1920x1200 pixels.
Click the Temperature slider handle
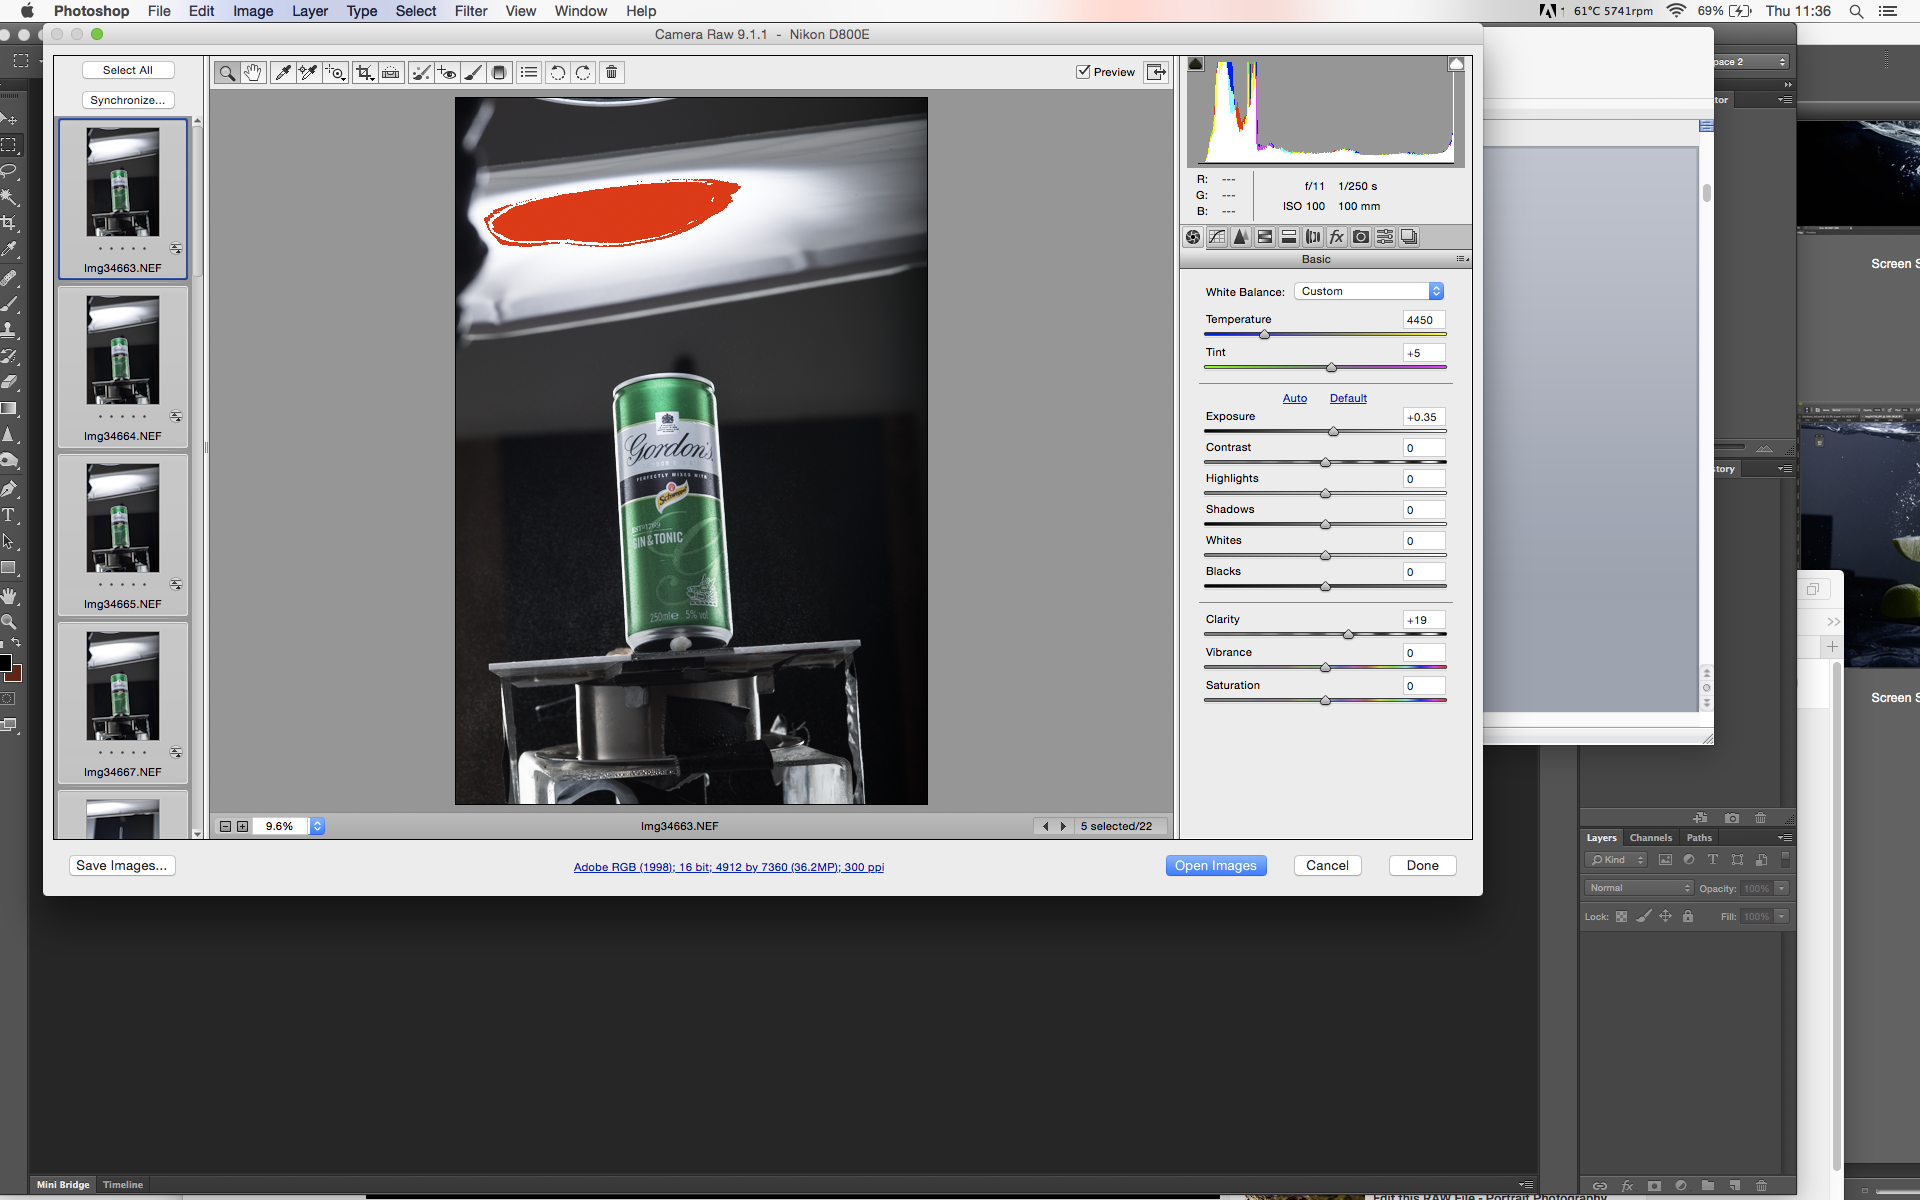click(x=1264, y=335)
